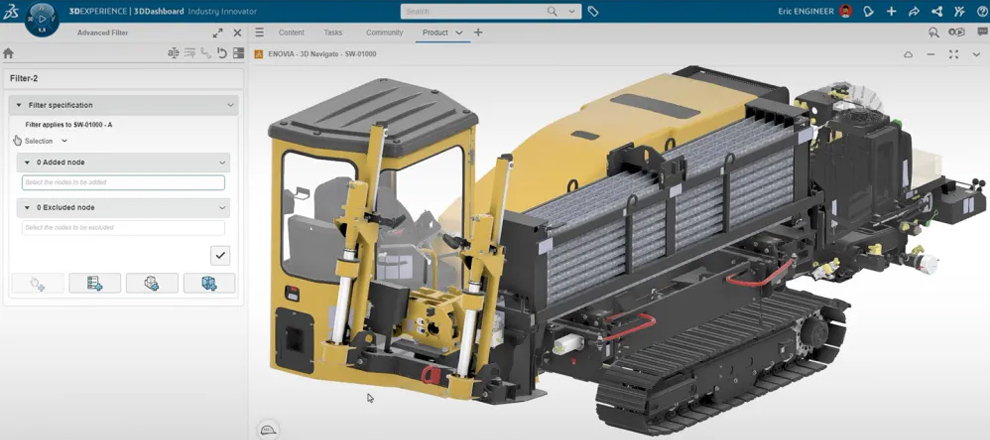Open the Product tab dropdown chevron
Viewport: 990px width, 440px height.
[459, 33]
